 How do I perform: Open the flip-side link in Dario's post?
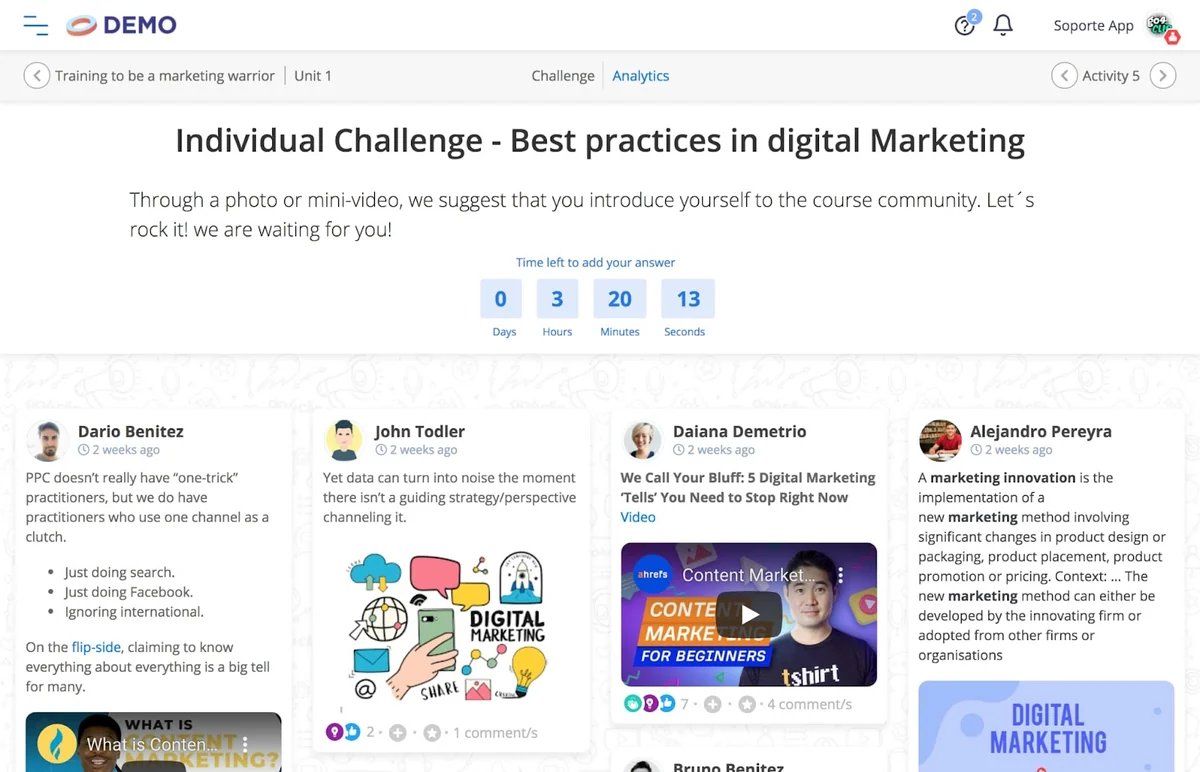pos(96,647)
